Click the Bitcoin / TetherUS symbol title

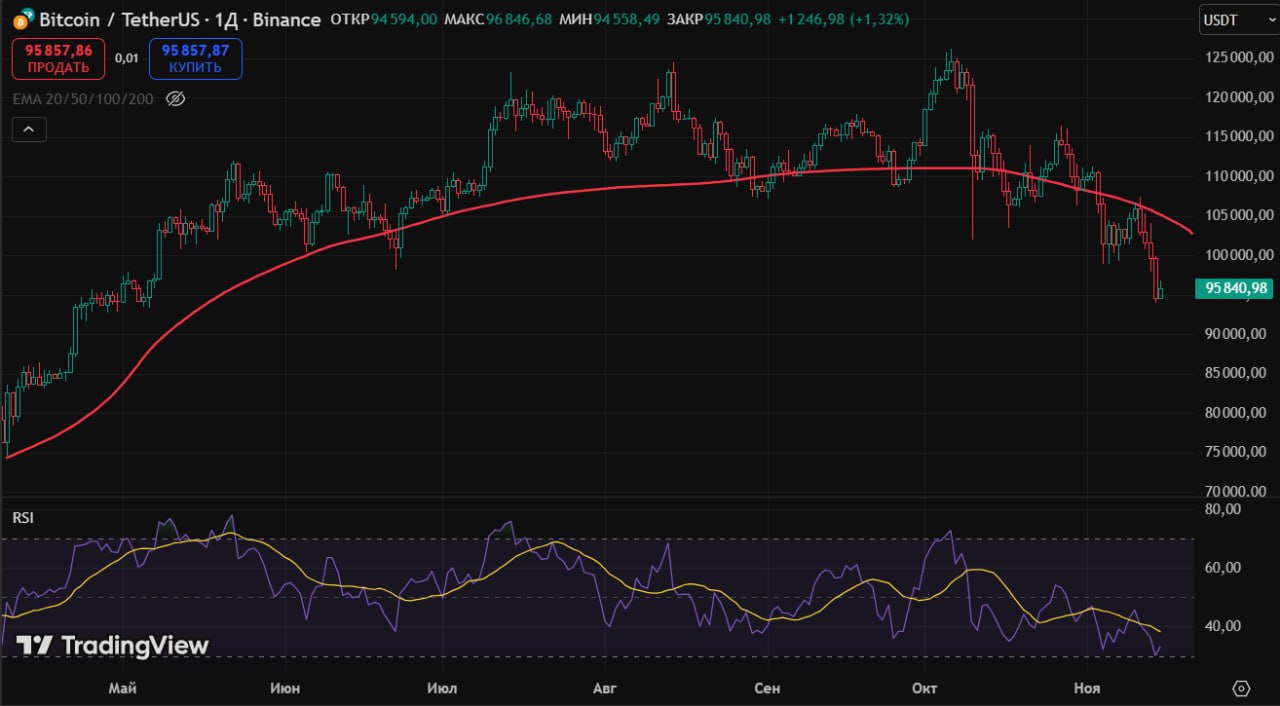[110, 19]
